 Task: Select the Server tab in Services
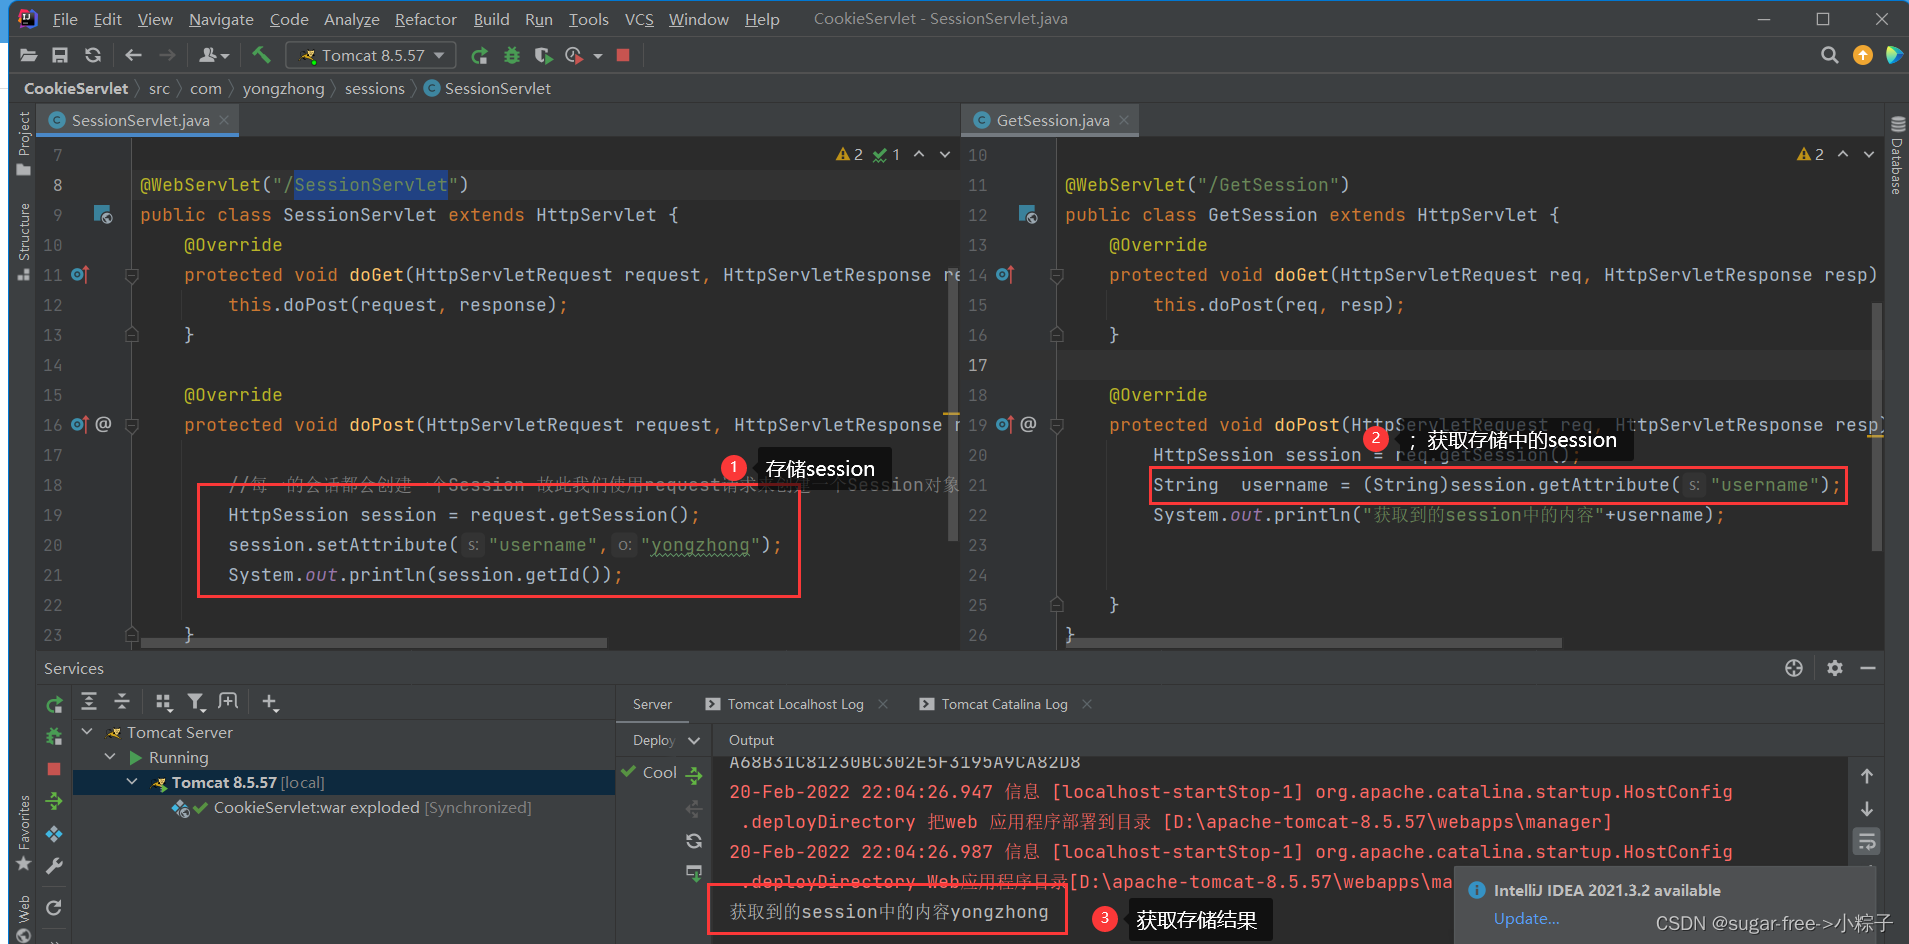pos(652,704)
